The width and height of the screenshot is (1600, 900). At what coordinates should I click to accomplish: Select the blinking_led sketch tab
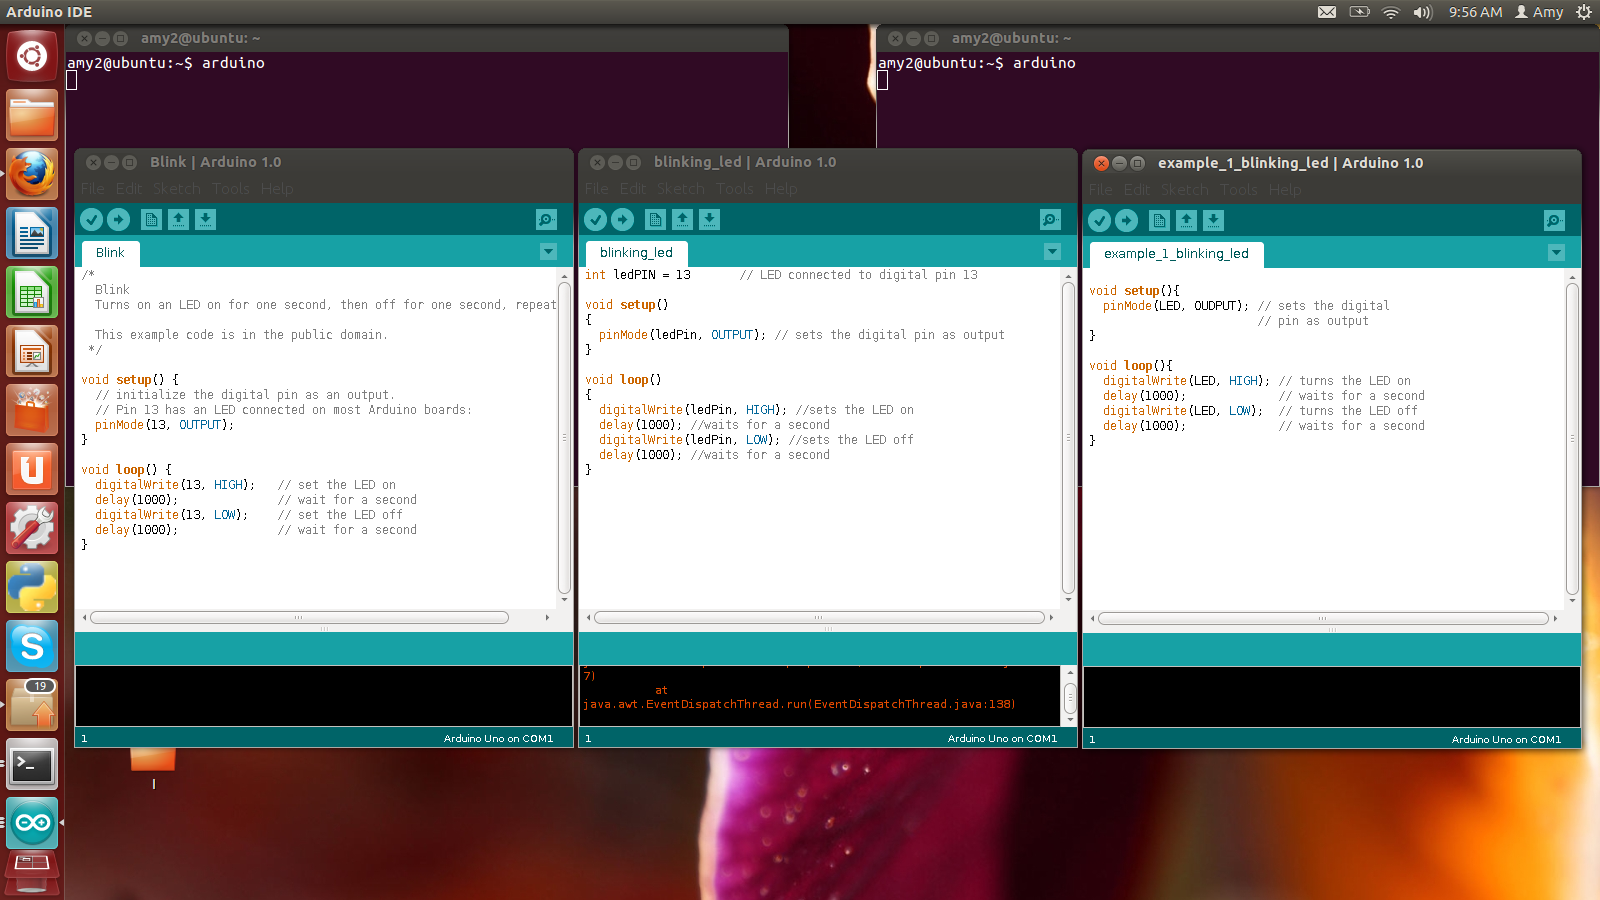(x=636, y=253)
